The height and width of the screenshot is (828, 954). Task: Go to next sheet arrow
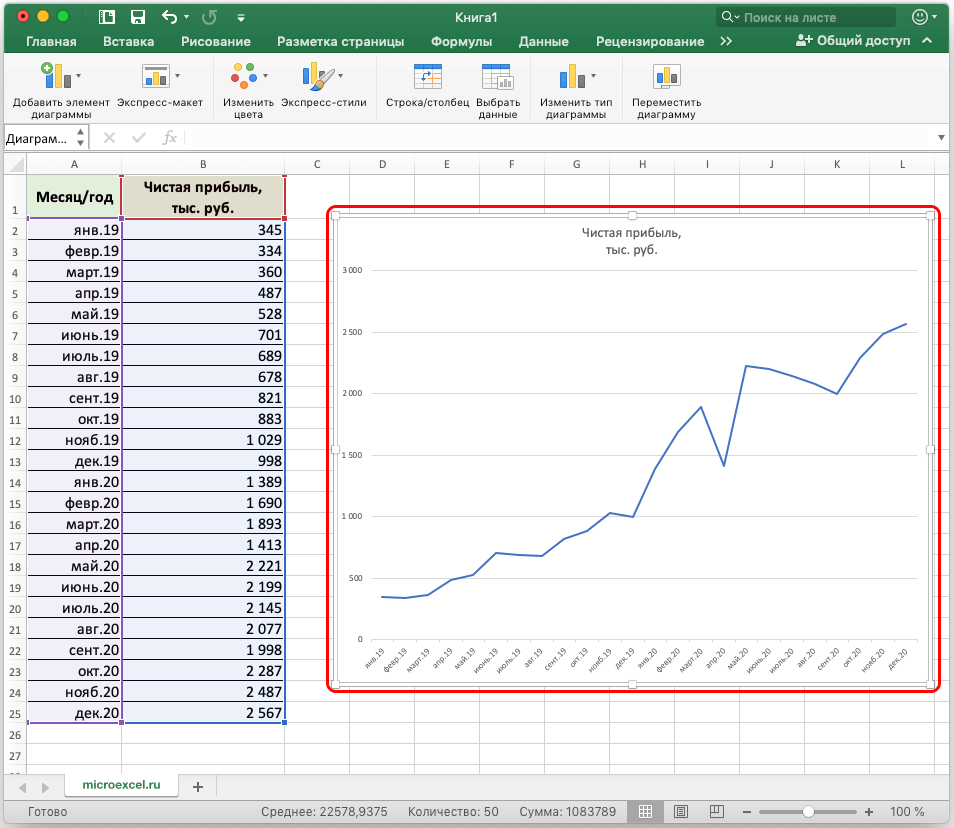(x=45, y=787)
